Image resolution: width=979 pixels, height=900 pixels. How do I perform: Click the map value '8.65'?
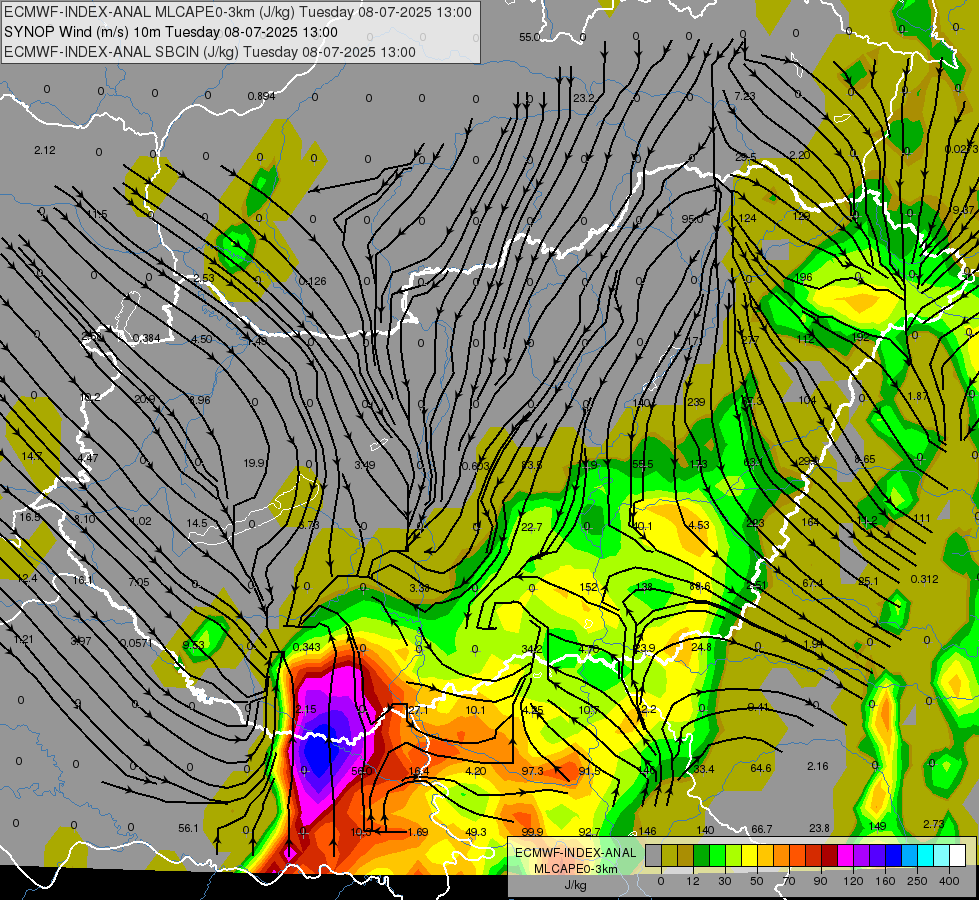tap(865, 459)
